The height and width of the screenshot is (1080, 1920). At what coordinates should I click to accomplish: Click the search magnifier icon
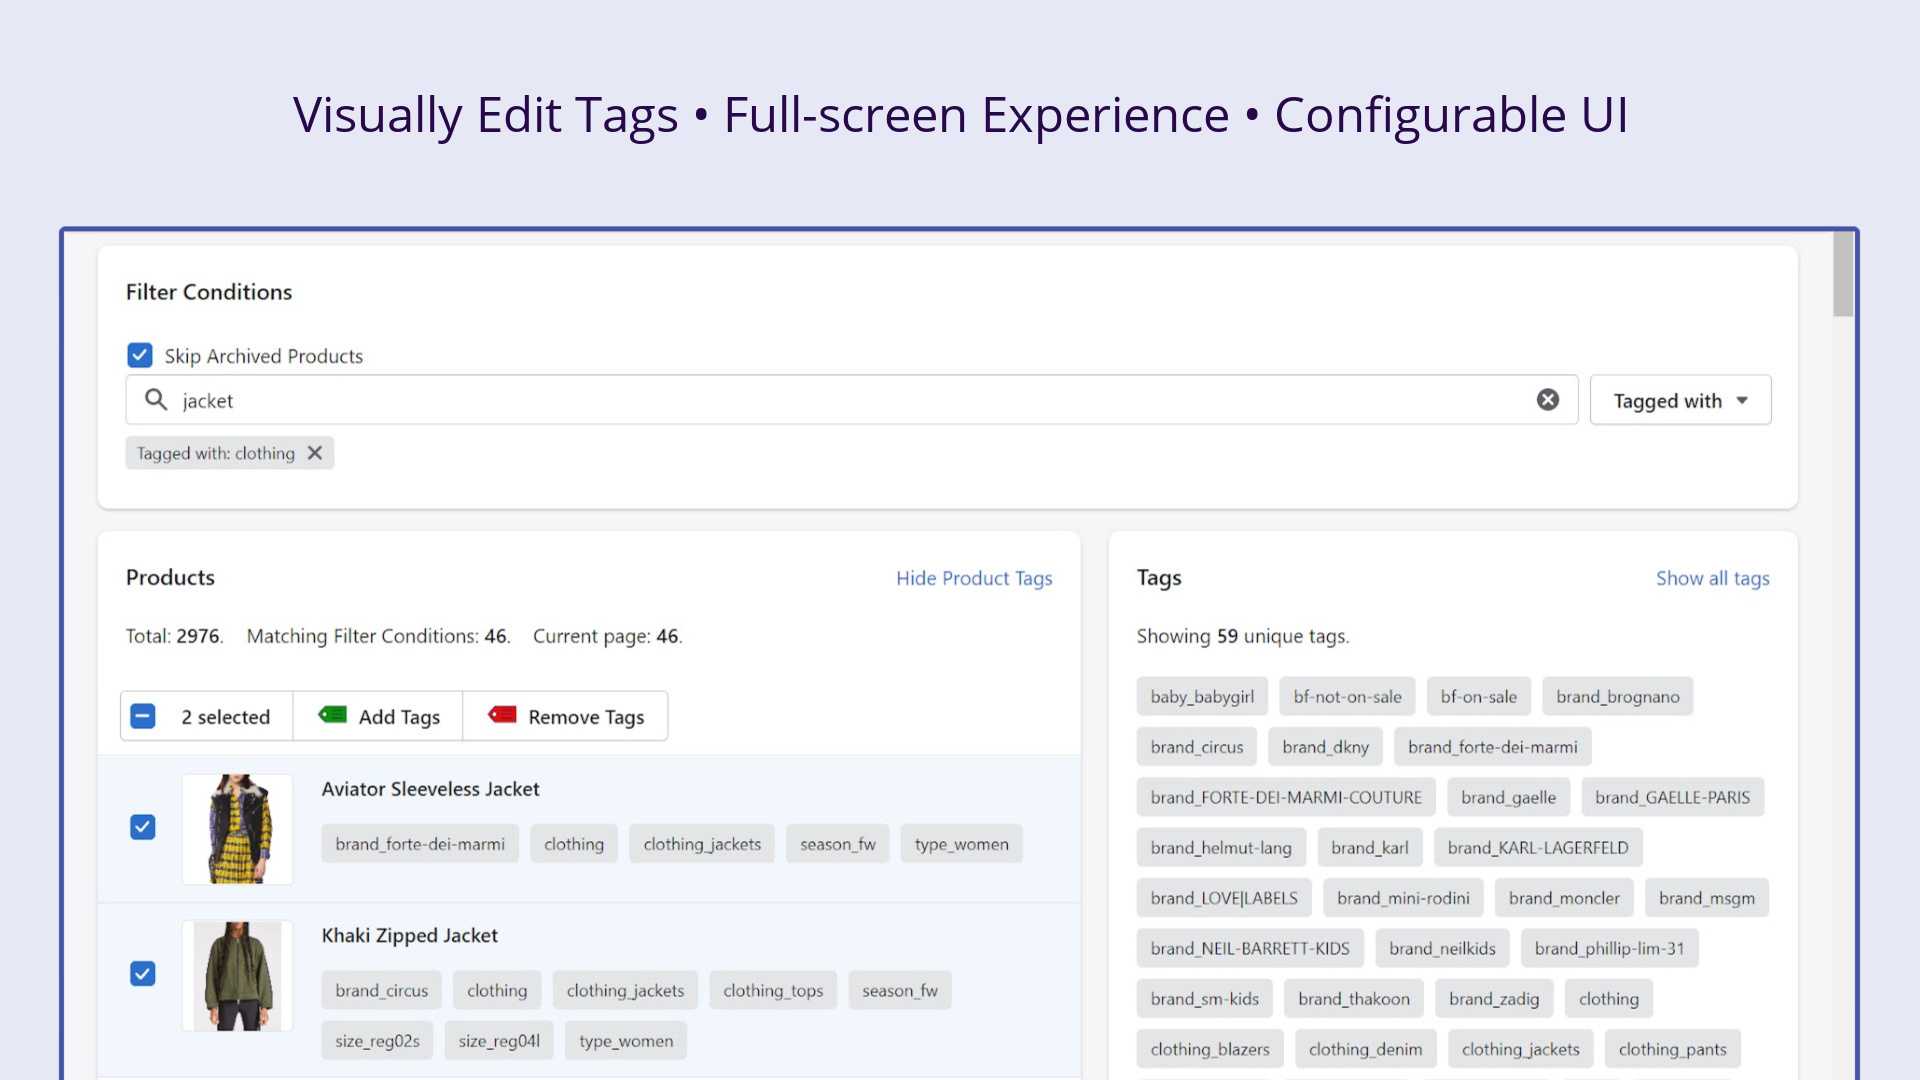click(x=155, y=400)
